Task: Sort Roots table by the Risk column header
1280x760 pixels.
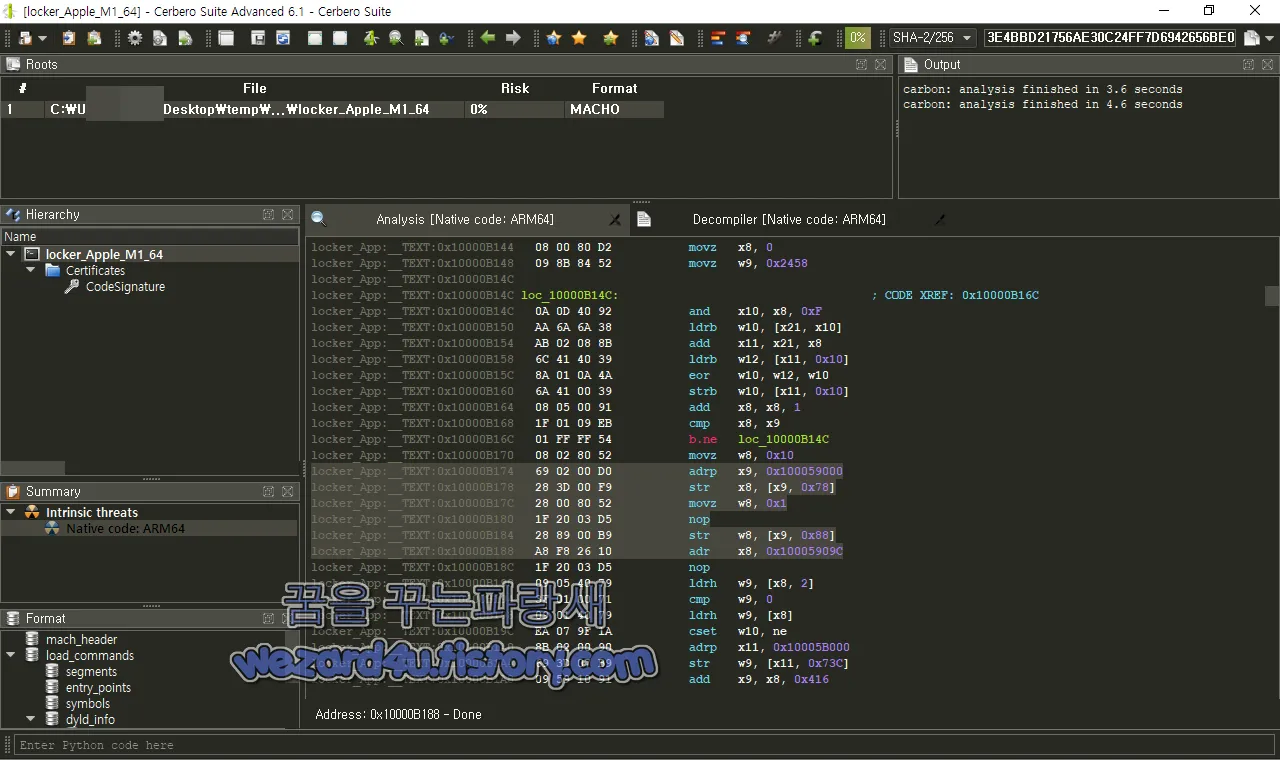Action: 515,88
